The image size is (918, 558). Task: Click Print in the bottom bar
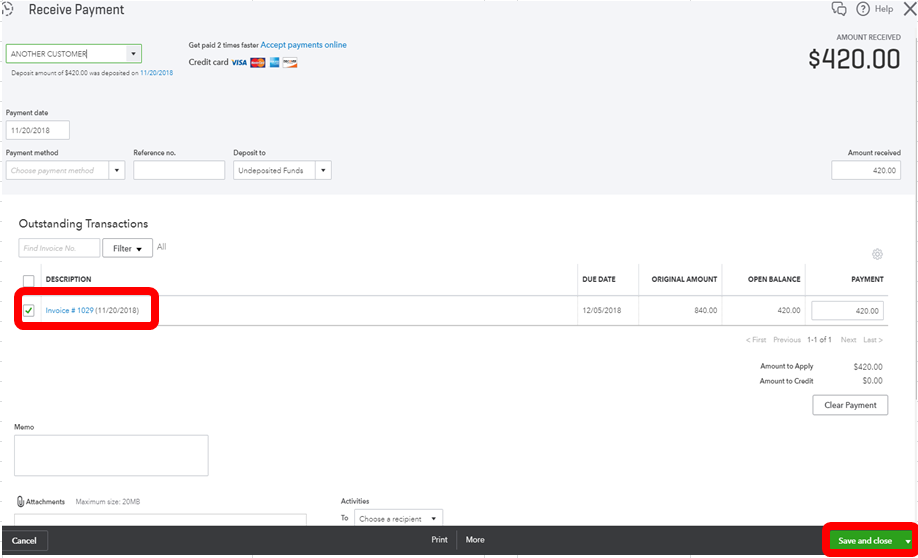tap(439, 540)
